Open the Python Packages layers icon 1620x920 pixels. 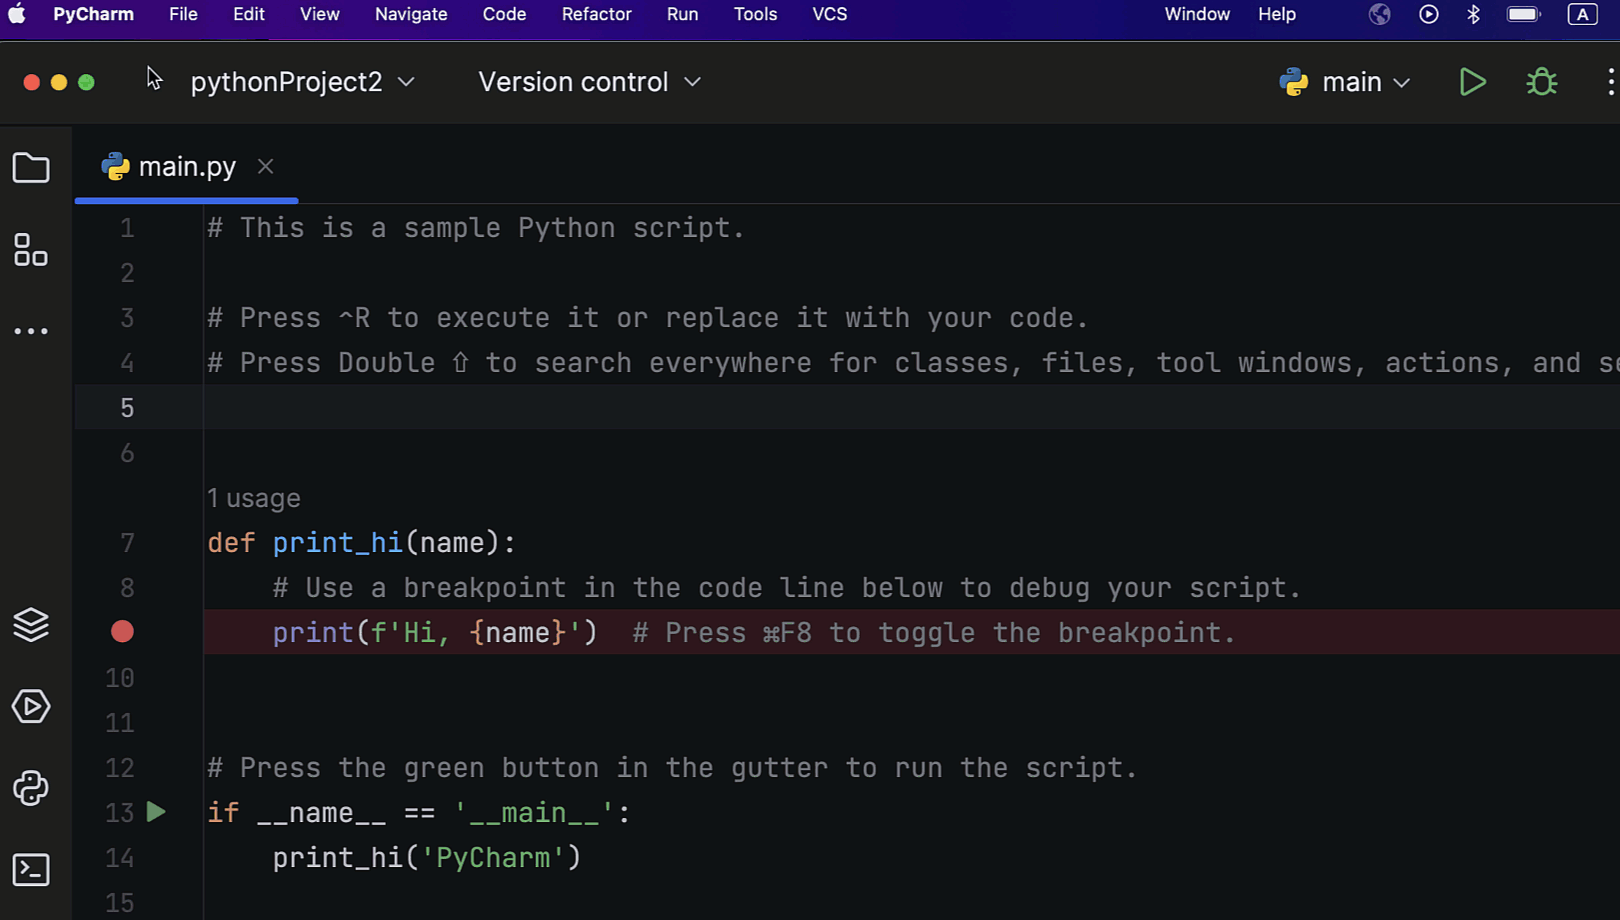point(31,625)
